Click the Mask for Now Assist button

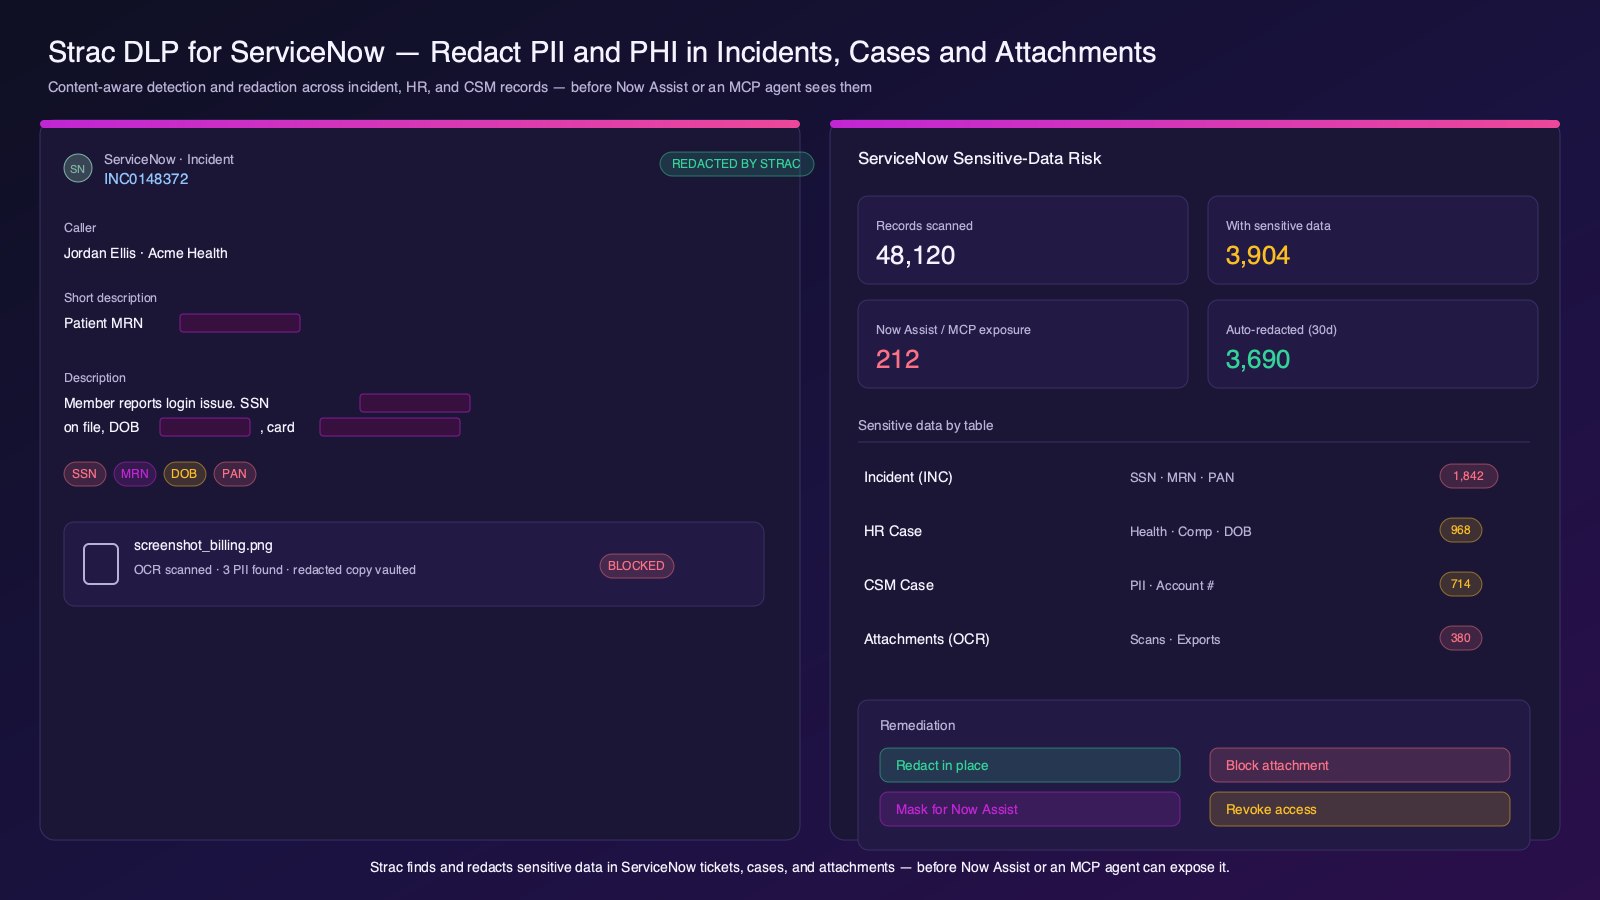point(1030,809)
